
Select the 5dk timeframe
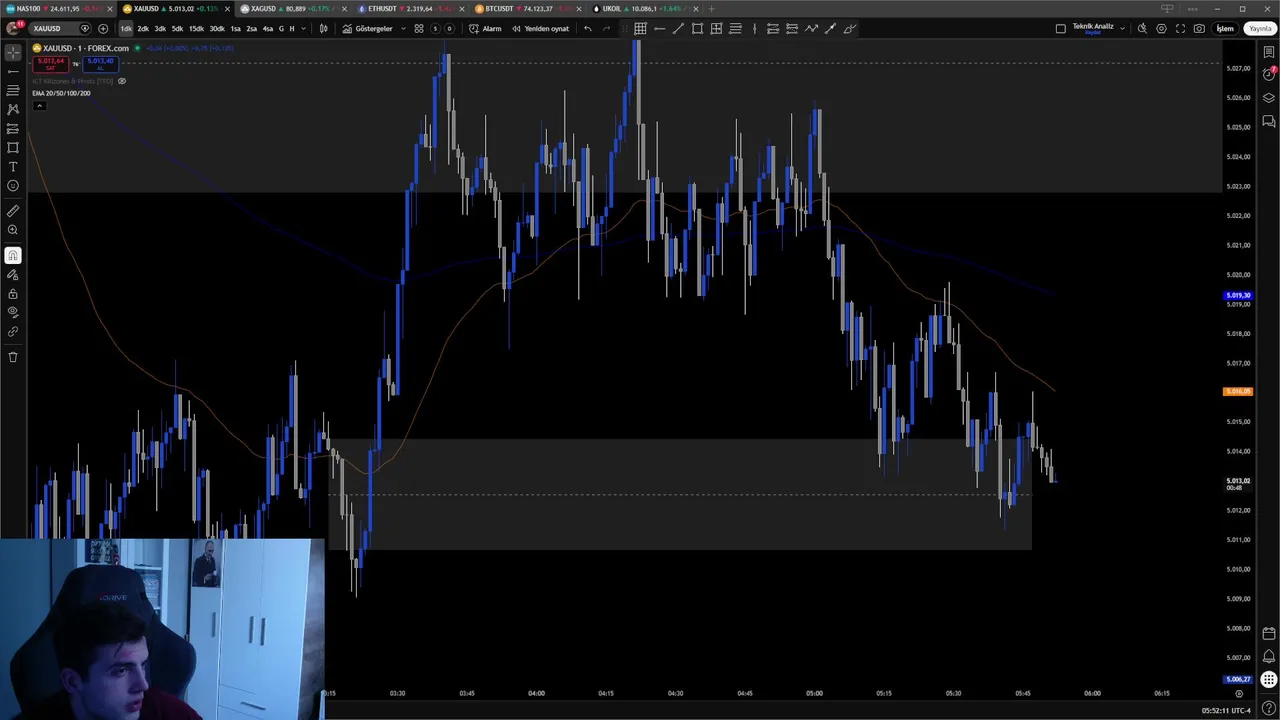pyautogui.click(x=177, y=29)
